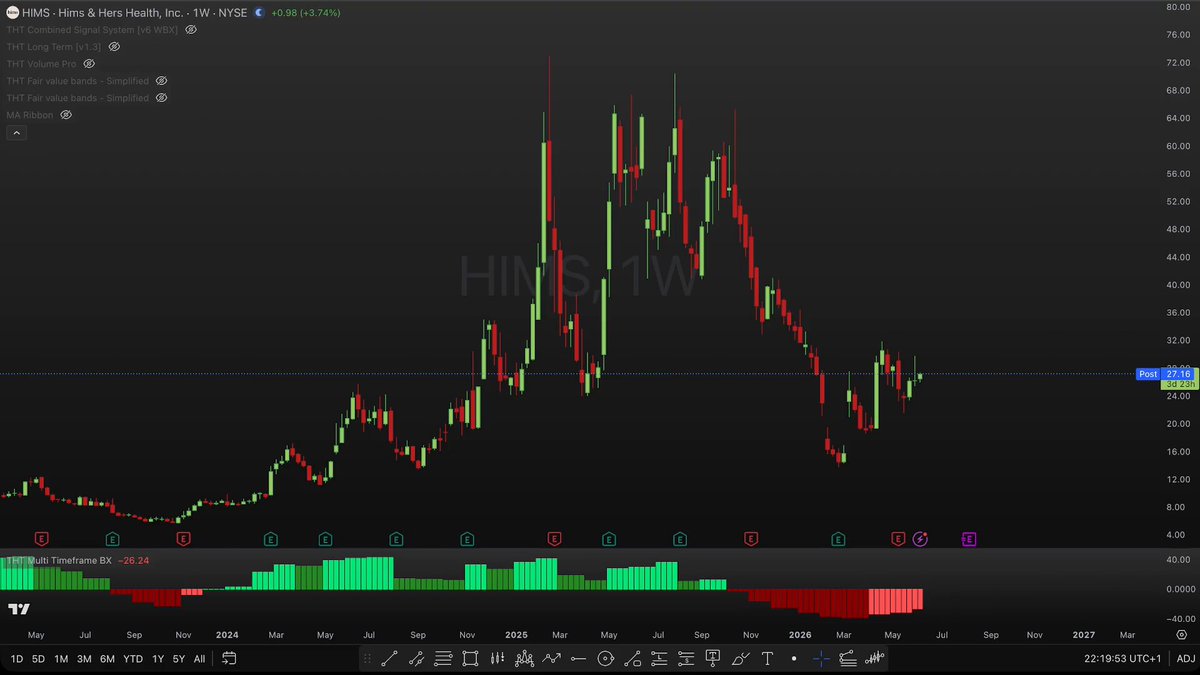Select the Brush drawing tool
Viewport: 1200px width, 675px height.
(740, 658)
